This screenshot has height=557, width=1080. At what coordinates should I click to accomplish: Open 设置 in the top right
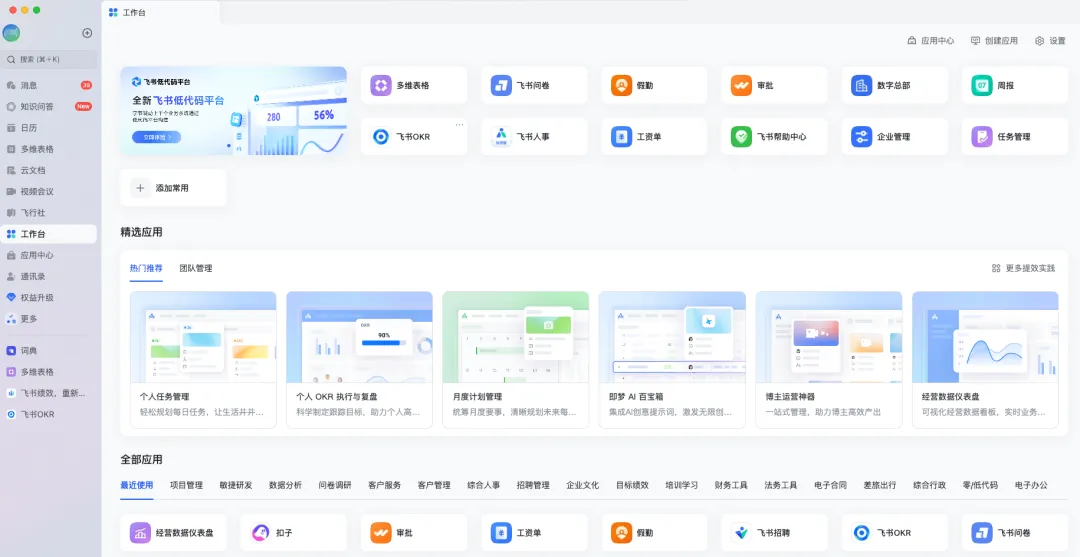point(1050,41)
